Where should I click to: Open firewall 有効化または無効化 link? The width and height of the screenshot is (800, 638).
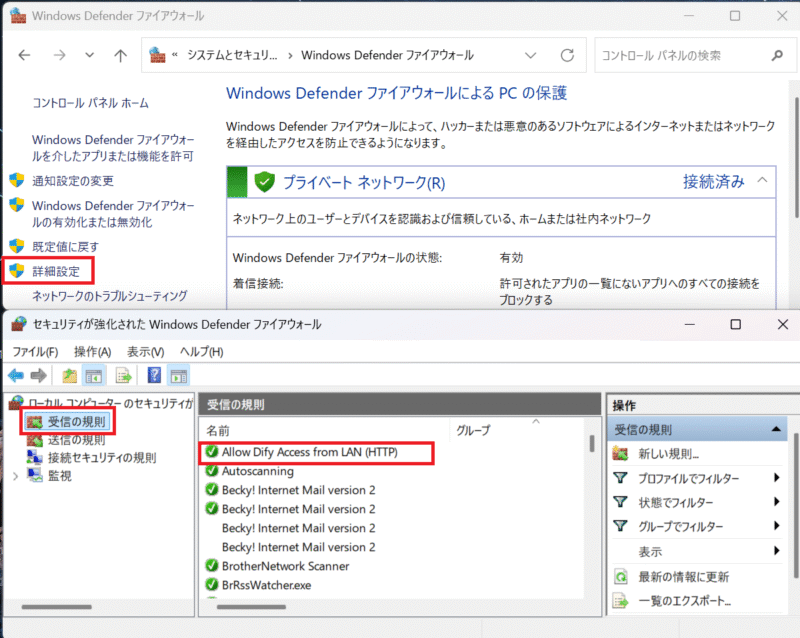pyautogui.click(x=113, y=214)
